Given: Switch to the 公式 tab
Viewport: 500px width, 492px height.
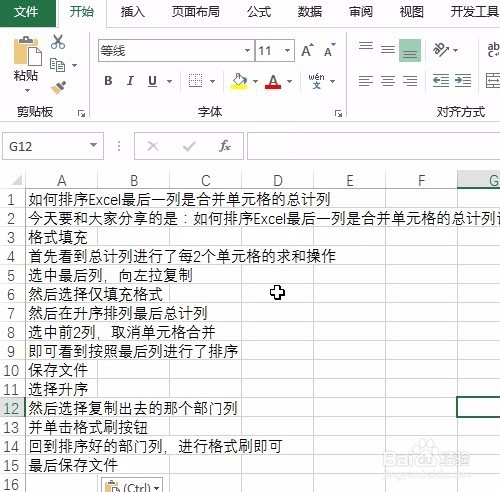Looking at the screenshot, I should pyautogui.click(x=259, y=12).
